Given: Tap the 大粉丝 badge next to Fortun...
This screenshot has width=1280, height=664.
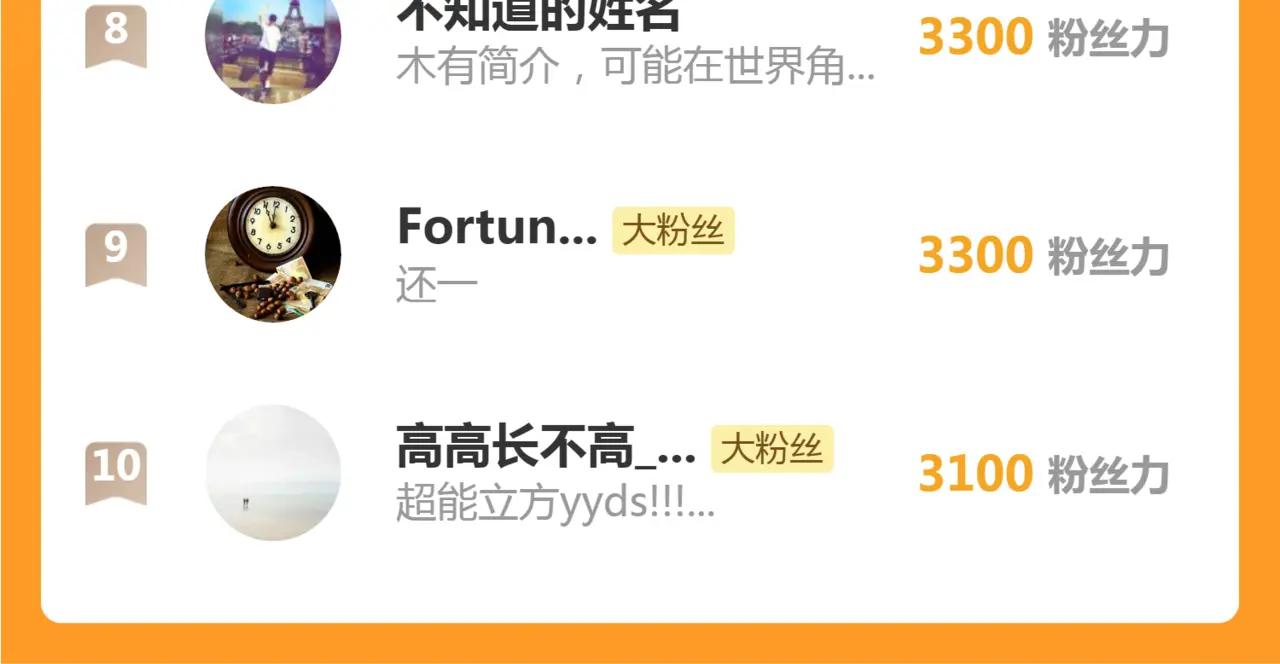Looking at the screenshot, I should (673, 231).
